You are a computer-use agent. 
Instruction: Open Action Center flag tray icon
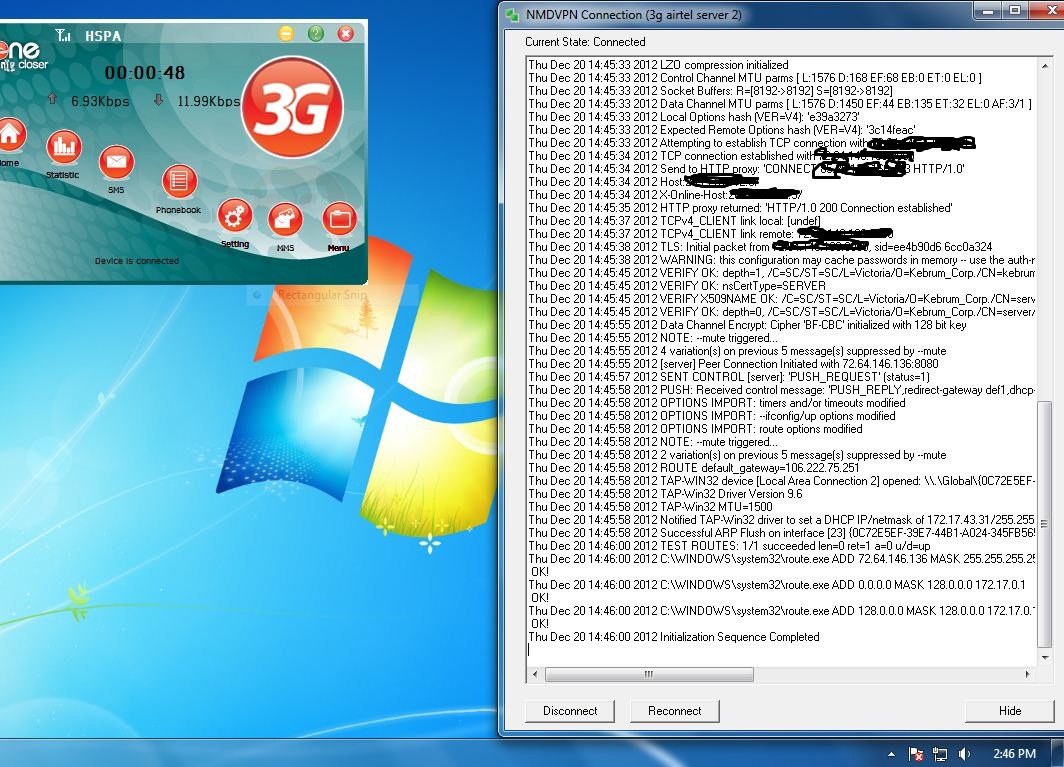[x=915, y=754]
